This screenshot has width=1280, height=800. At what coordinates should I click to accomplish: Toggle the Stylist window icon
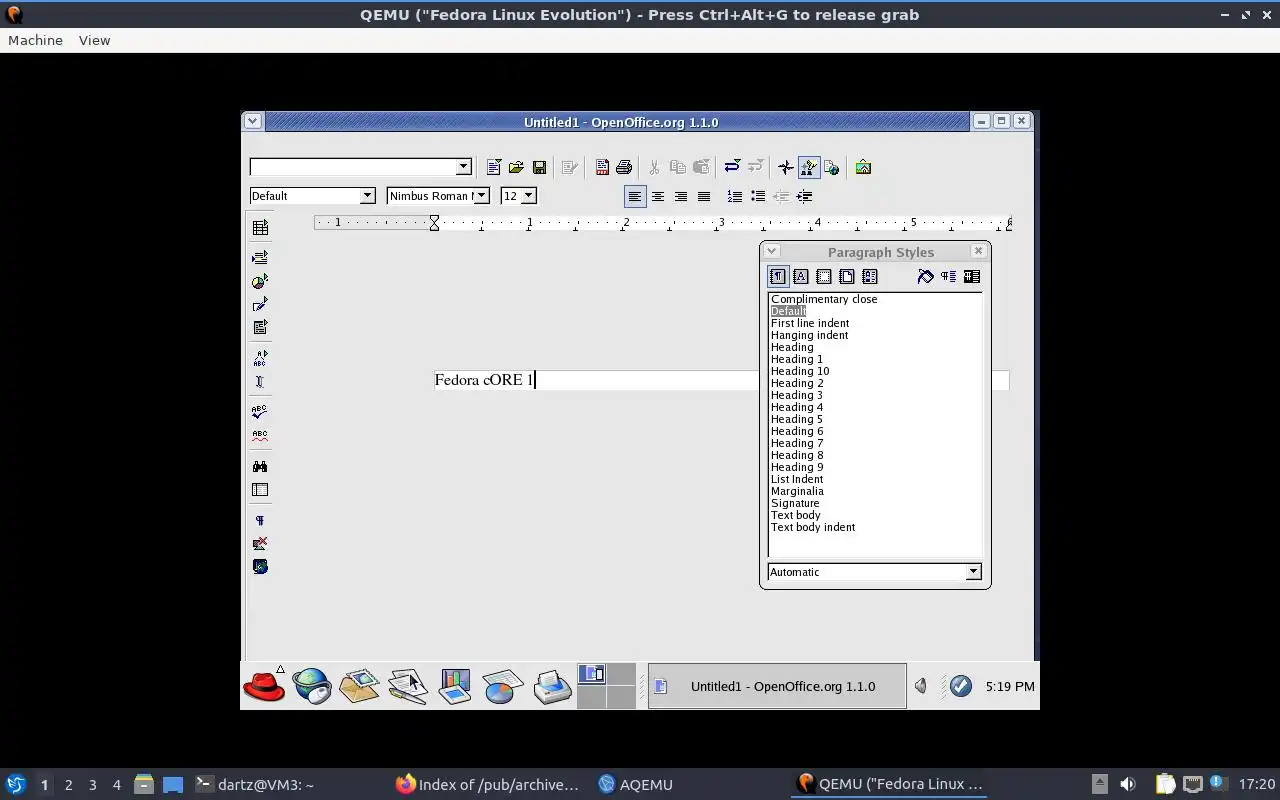click(x=809, y=167)
